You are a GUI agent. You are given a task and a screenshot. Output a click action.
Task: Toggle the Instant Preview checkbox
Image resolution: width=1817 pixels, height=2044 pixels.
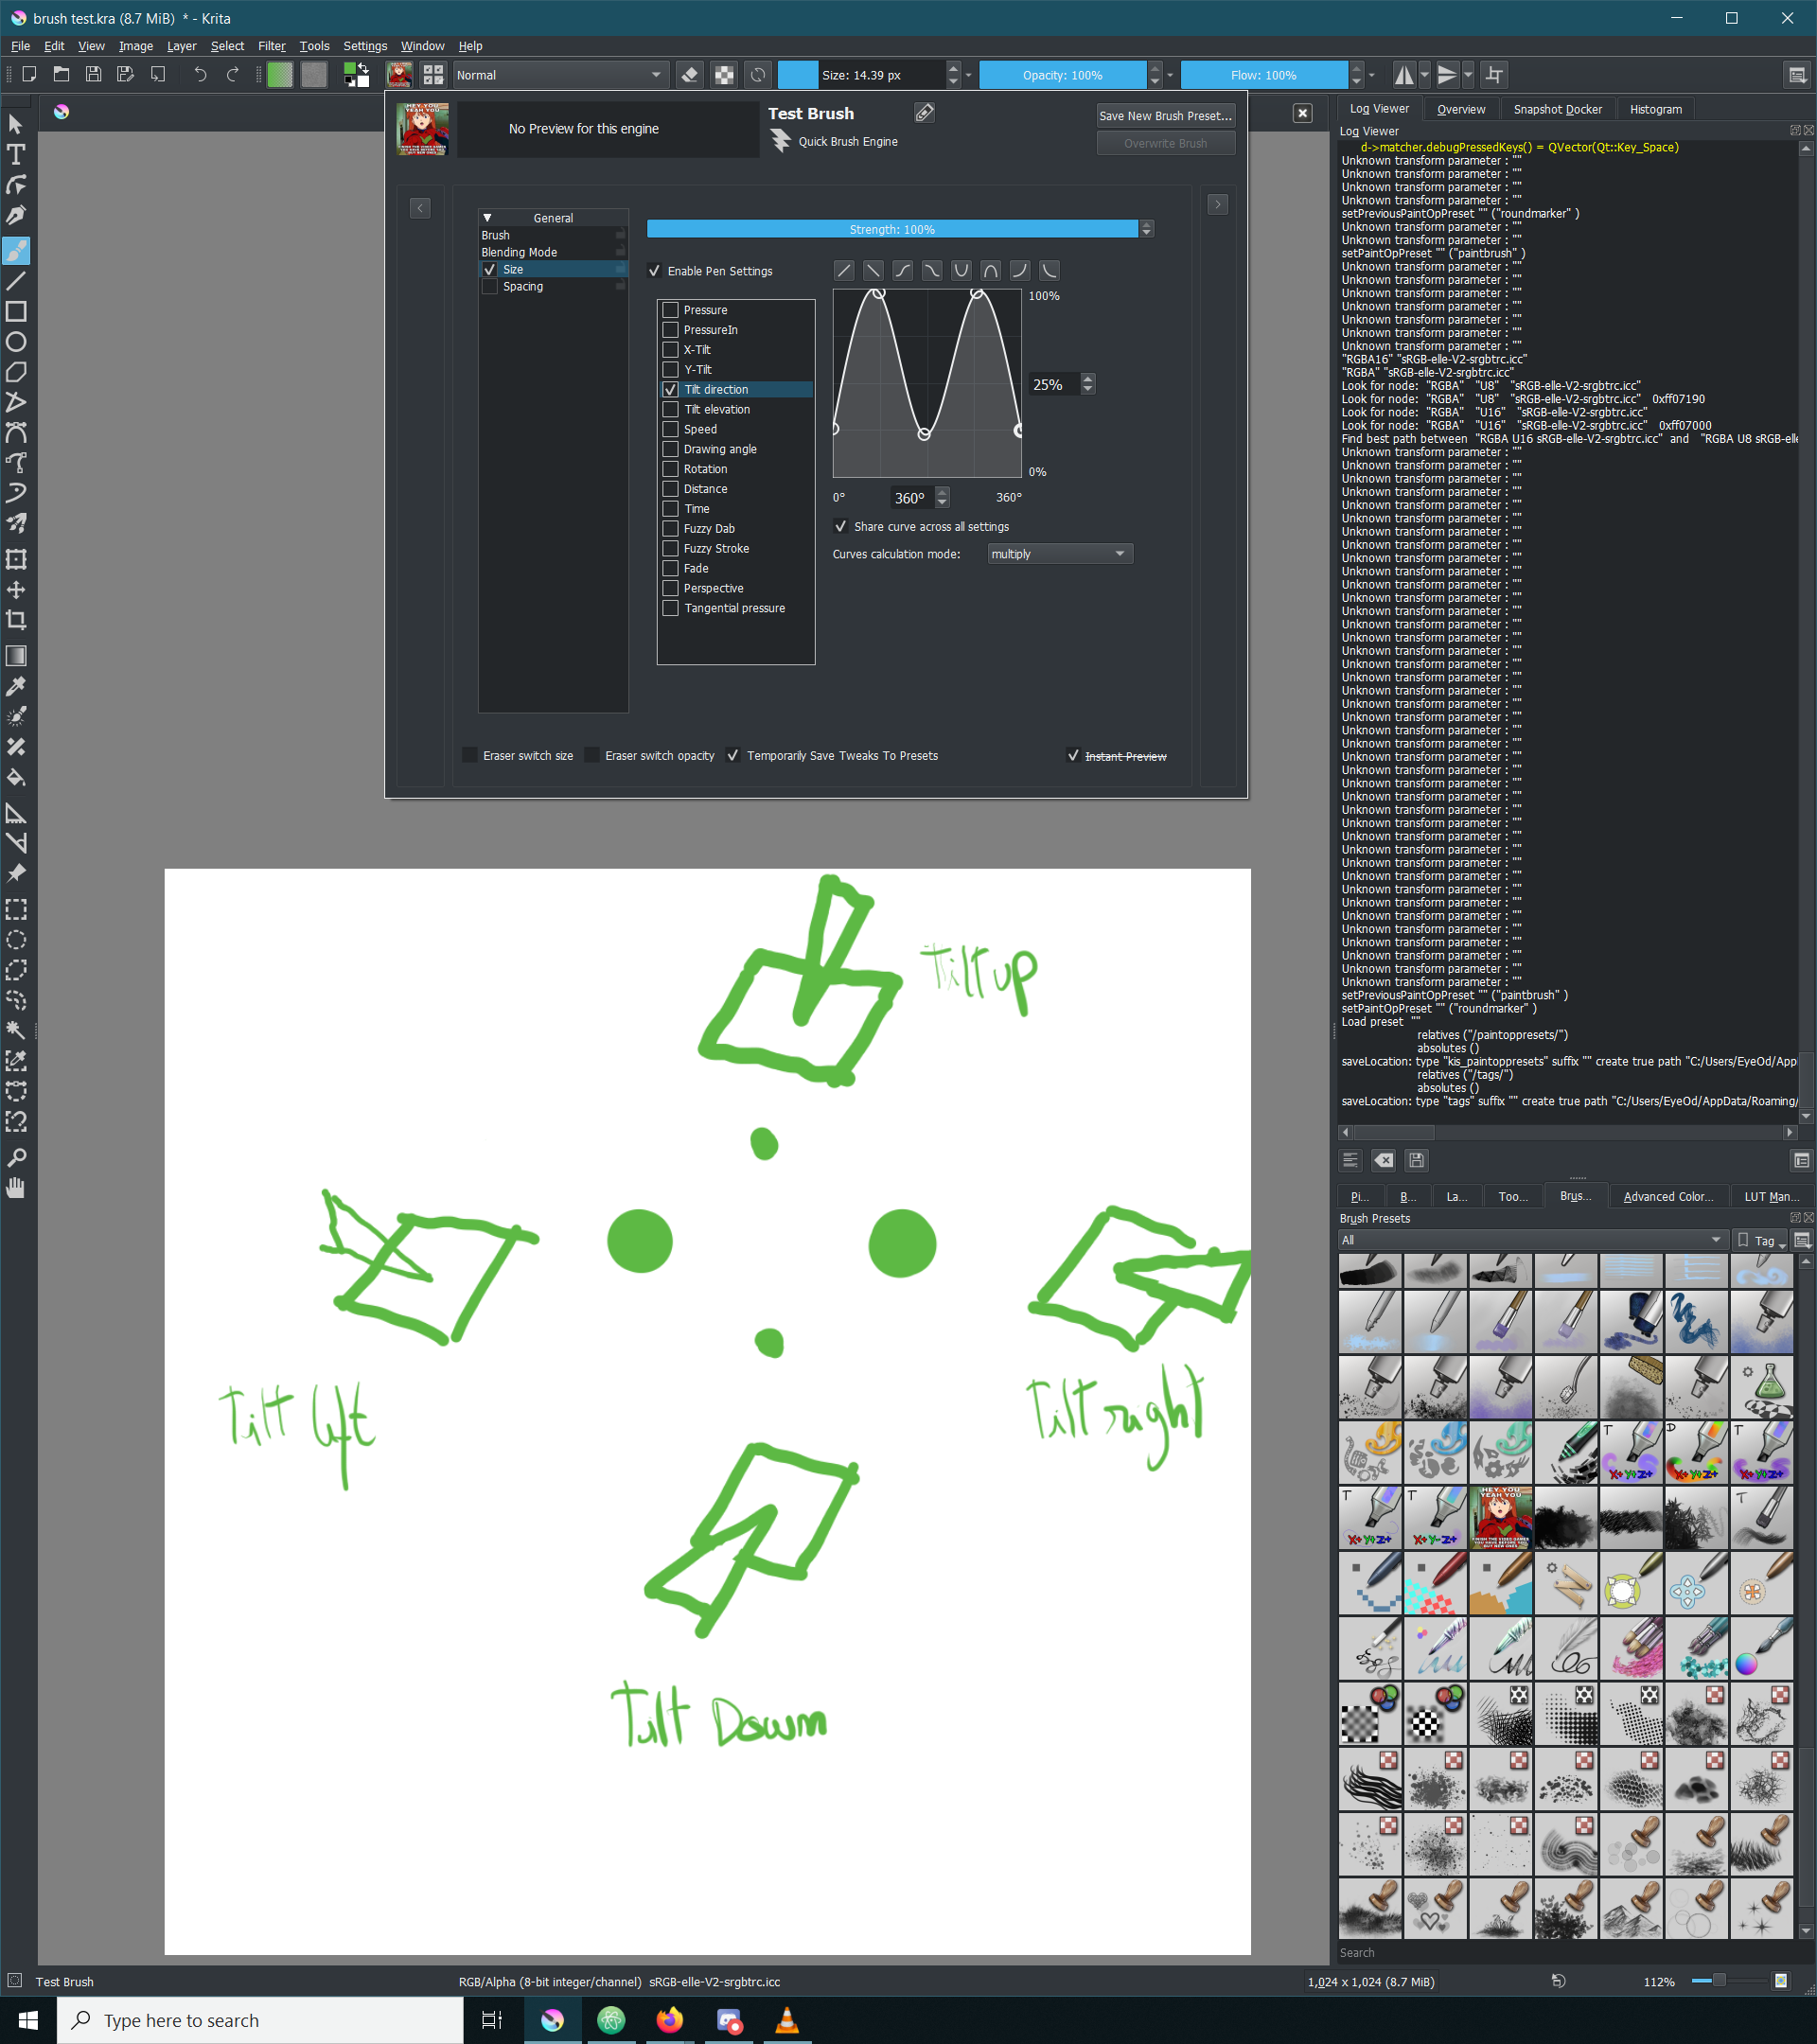click(x=1073, y=756)
